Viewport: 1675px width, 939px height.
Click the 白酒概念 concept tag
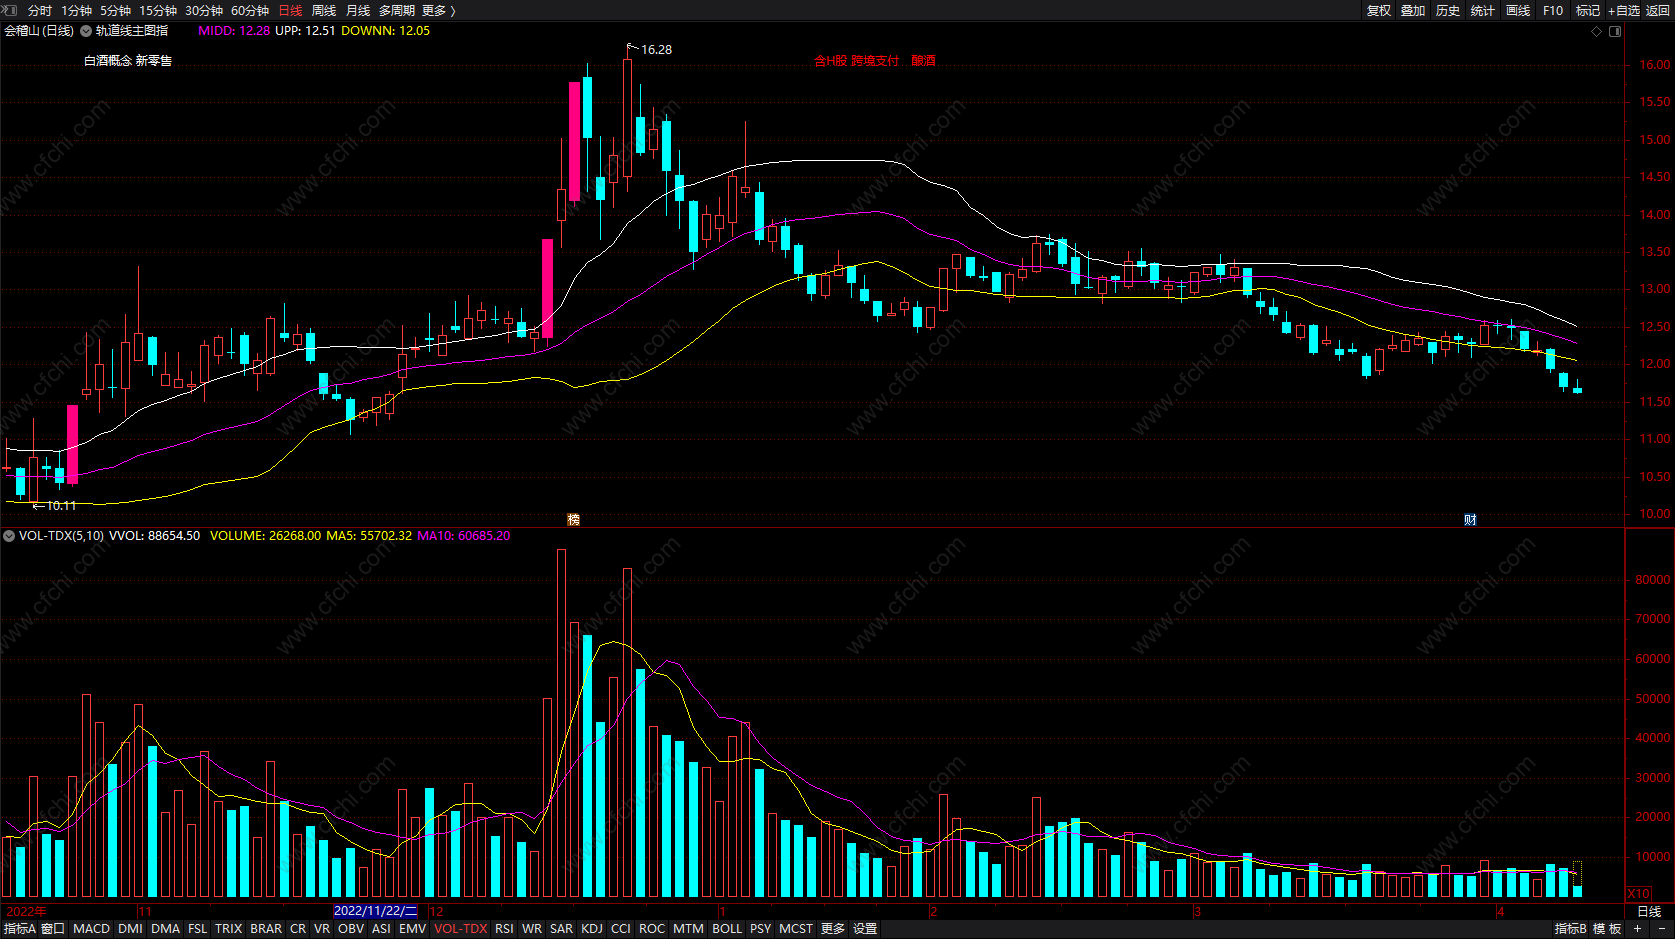pos(108,61)
